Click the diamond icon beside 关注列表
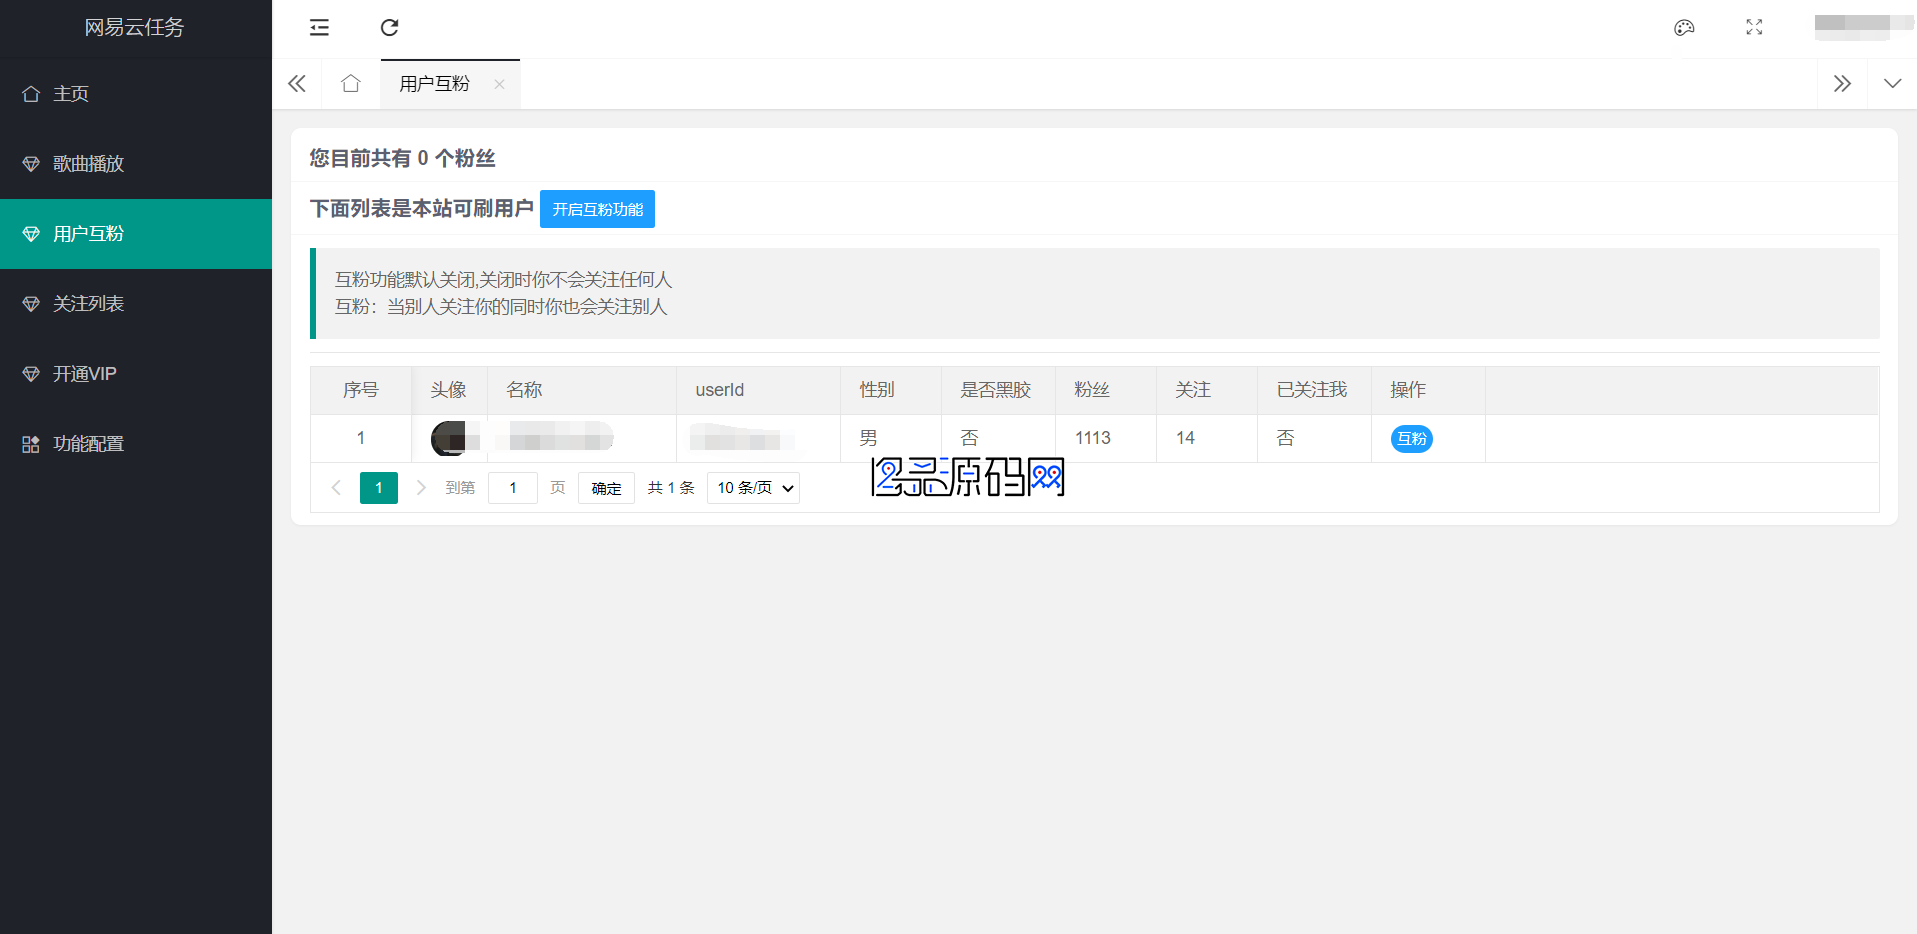 [x=31, y=304]
